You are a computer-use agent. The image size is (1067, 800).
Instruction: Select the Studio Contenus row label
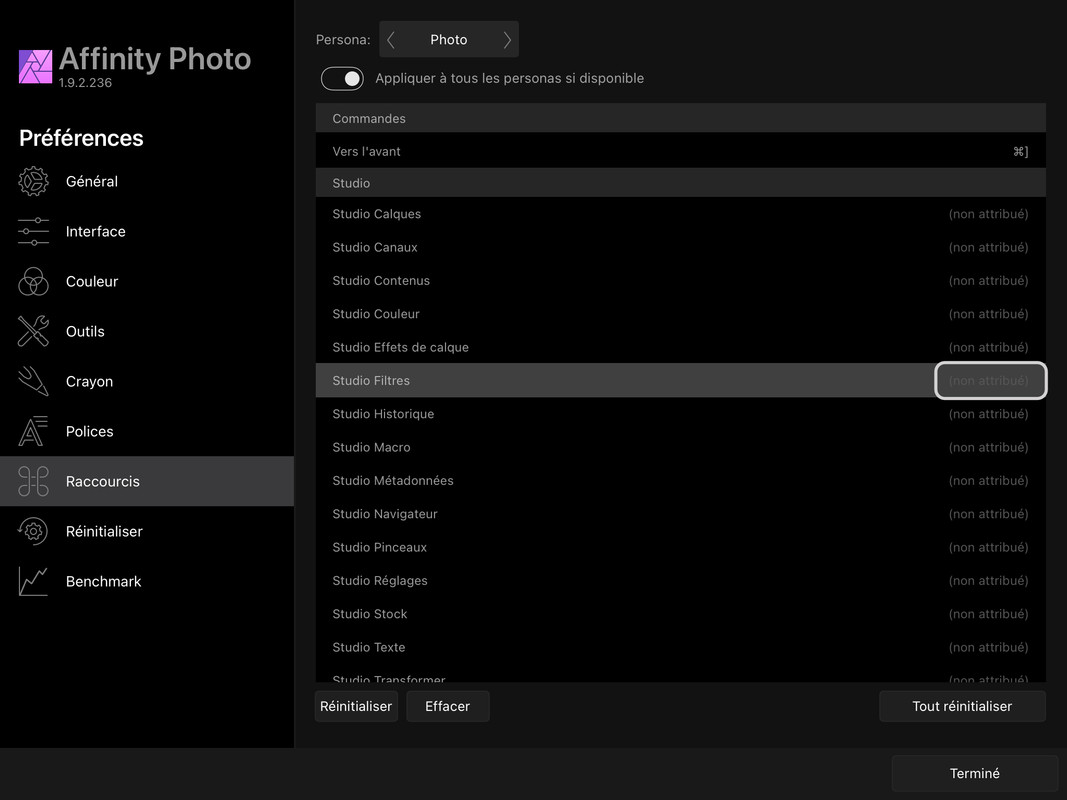click(x=381, y=281)
